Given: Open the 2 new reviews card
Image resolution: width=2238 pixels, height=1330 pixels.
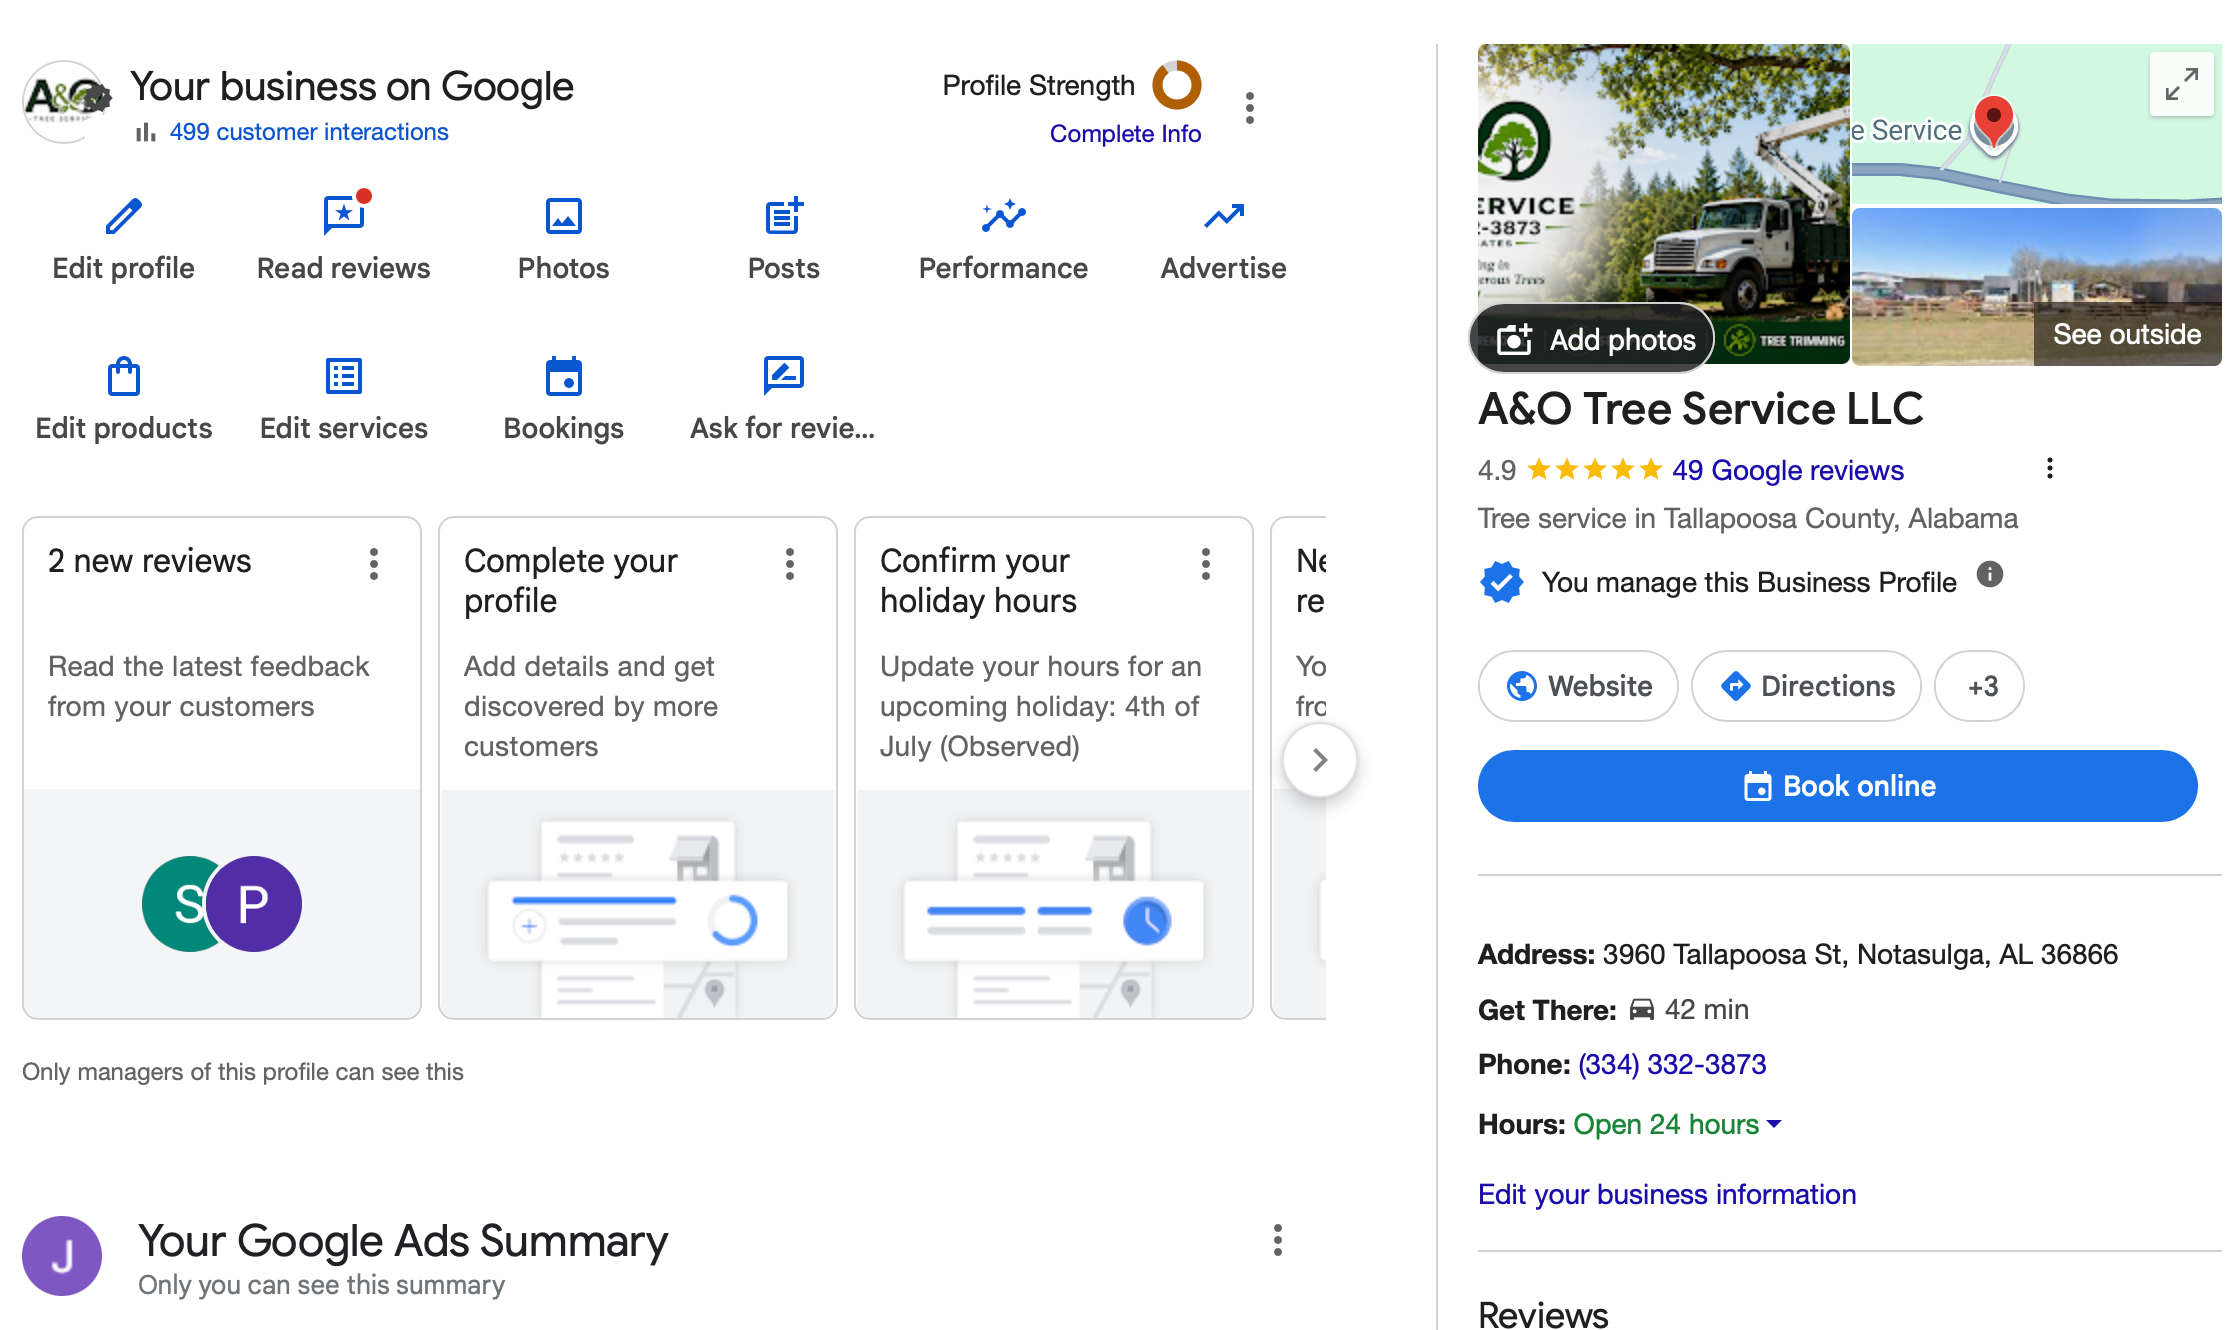Looking at the screenshot, I should (x=222, y=768).
